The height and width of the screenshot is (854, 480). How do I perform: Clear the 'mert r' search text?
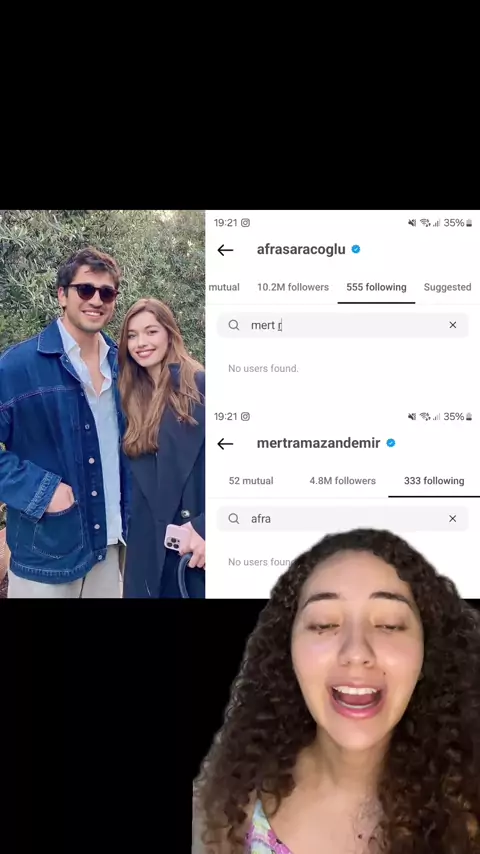click(452, 325)
